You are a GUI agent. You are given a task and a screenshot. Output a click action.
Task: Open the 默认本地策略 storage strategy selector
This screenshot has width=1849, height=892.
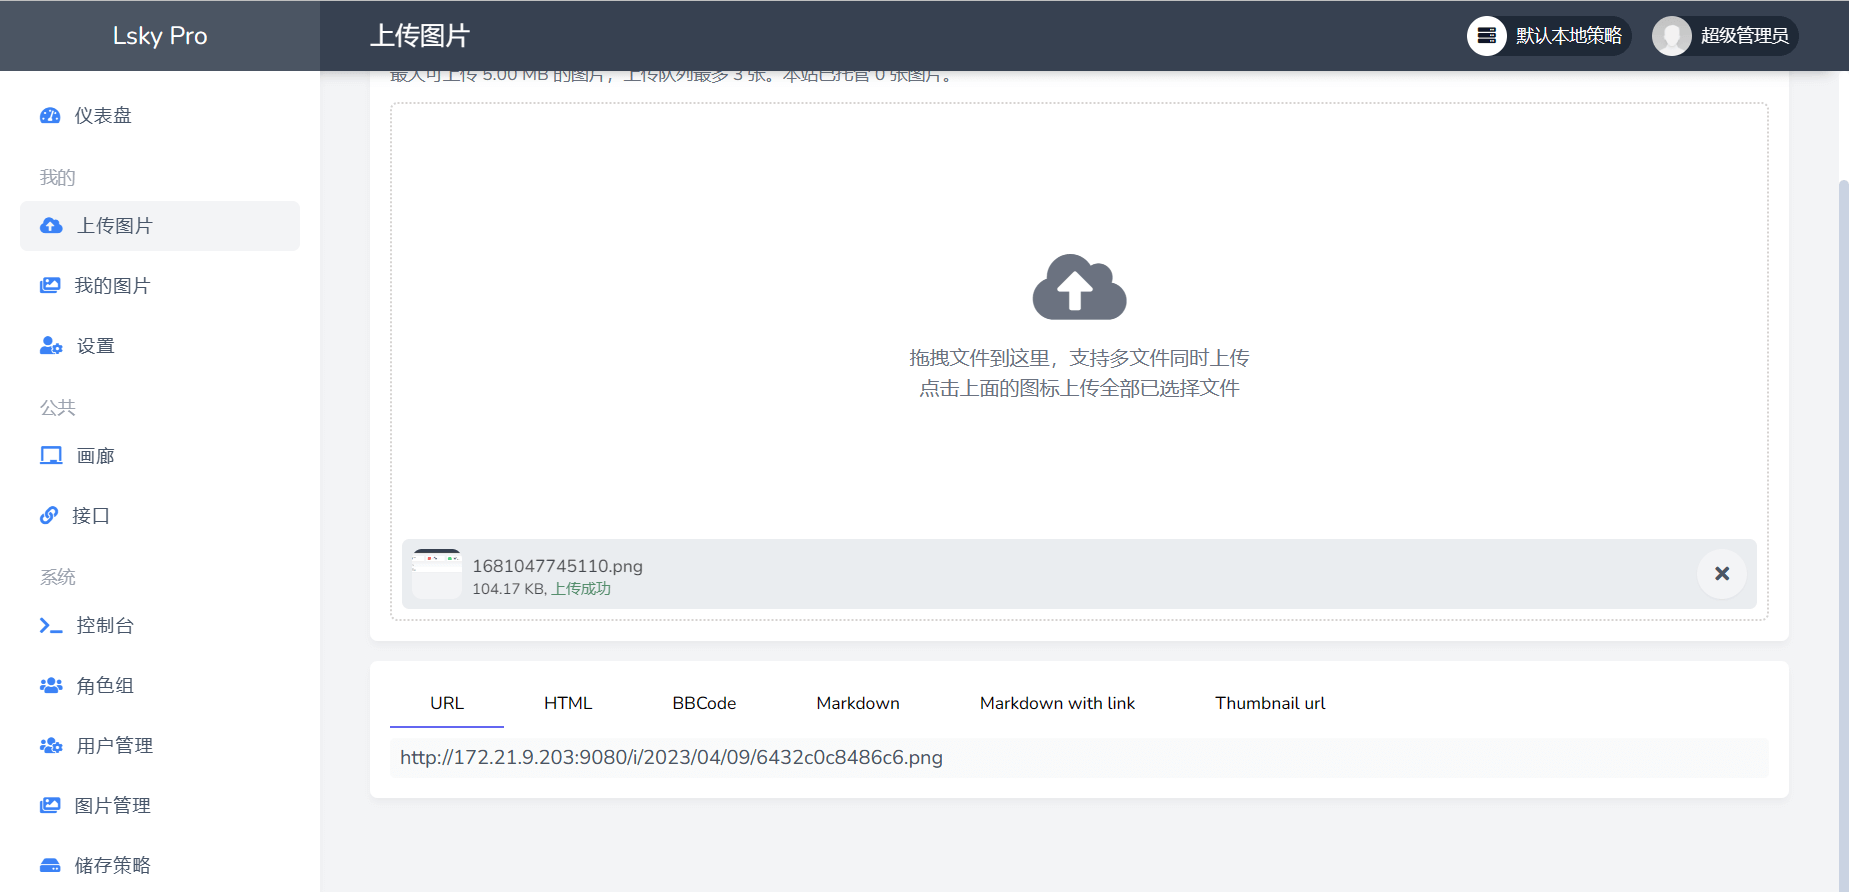[x=1548, y=36]
